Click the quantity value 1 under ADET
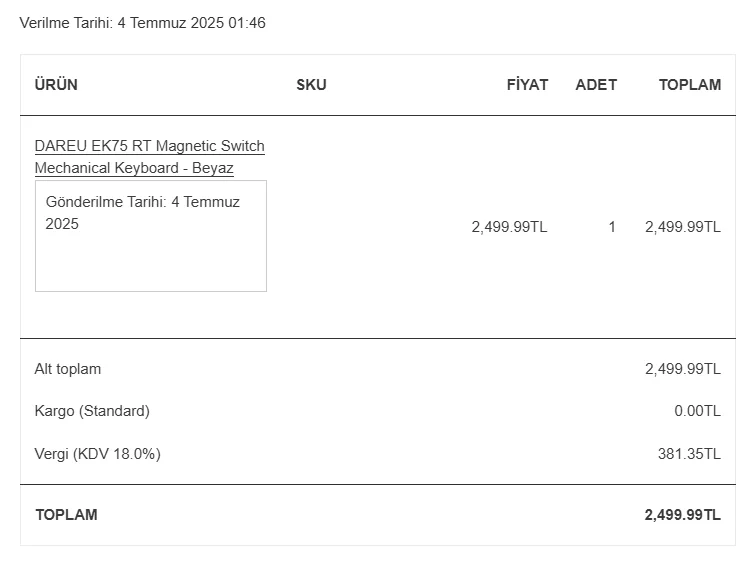Viewport: 743px width, 563px height. (612, 227)
